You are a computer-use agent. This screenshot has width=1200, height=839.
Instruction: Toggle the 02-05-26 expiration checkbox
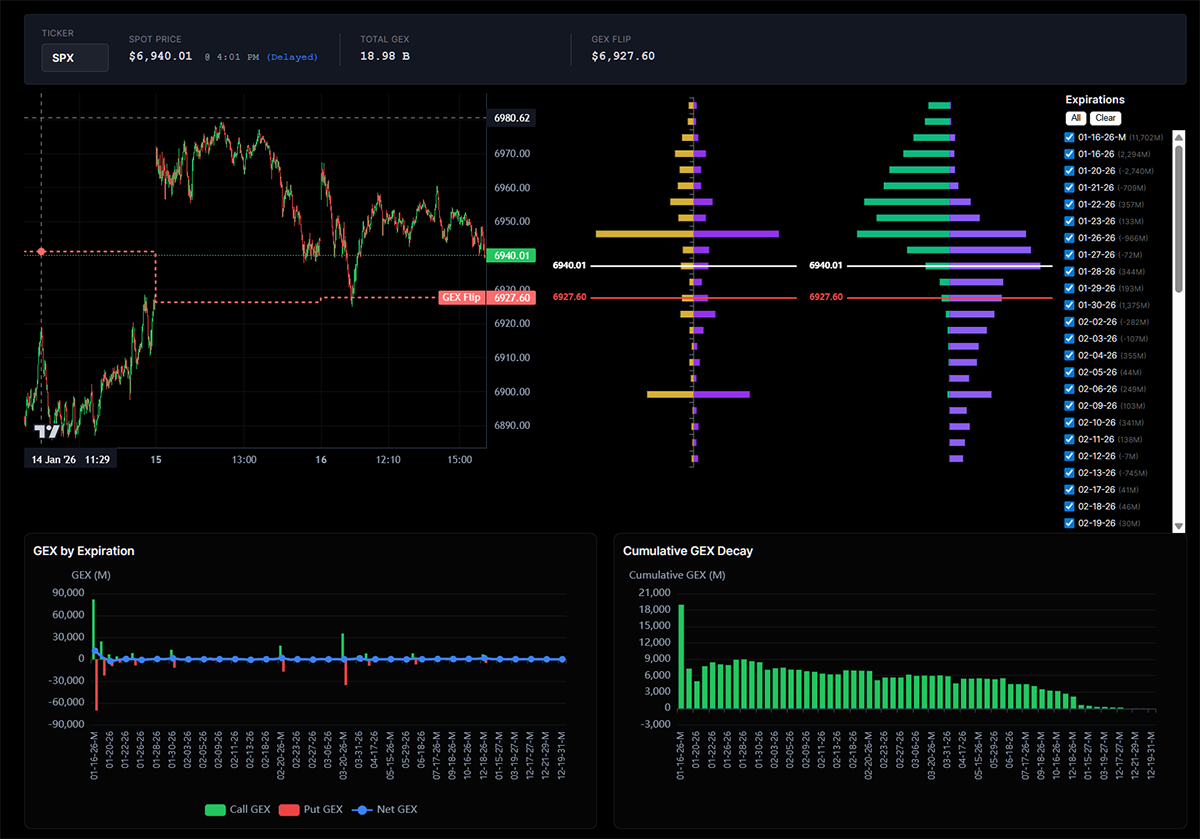pyautogui.click(x=1069, y=372)
